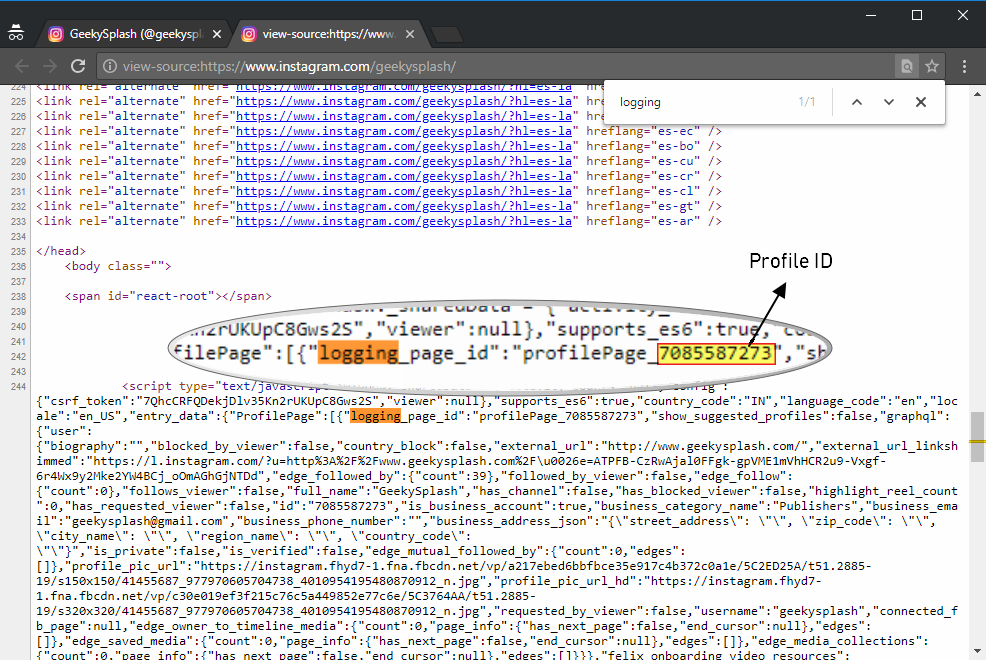This screenshot has height=660, width=986.
Task: Open the href link on line 226
Action: [404, 116]
